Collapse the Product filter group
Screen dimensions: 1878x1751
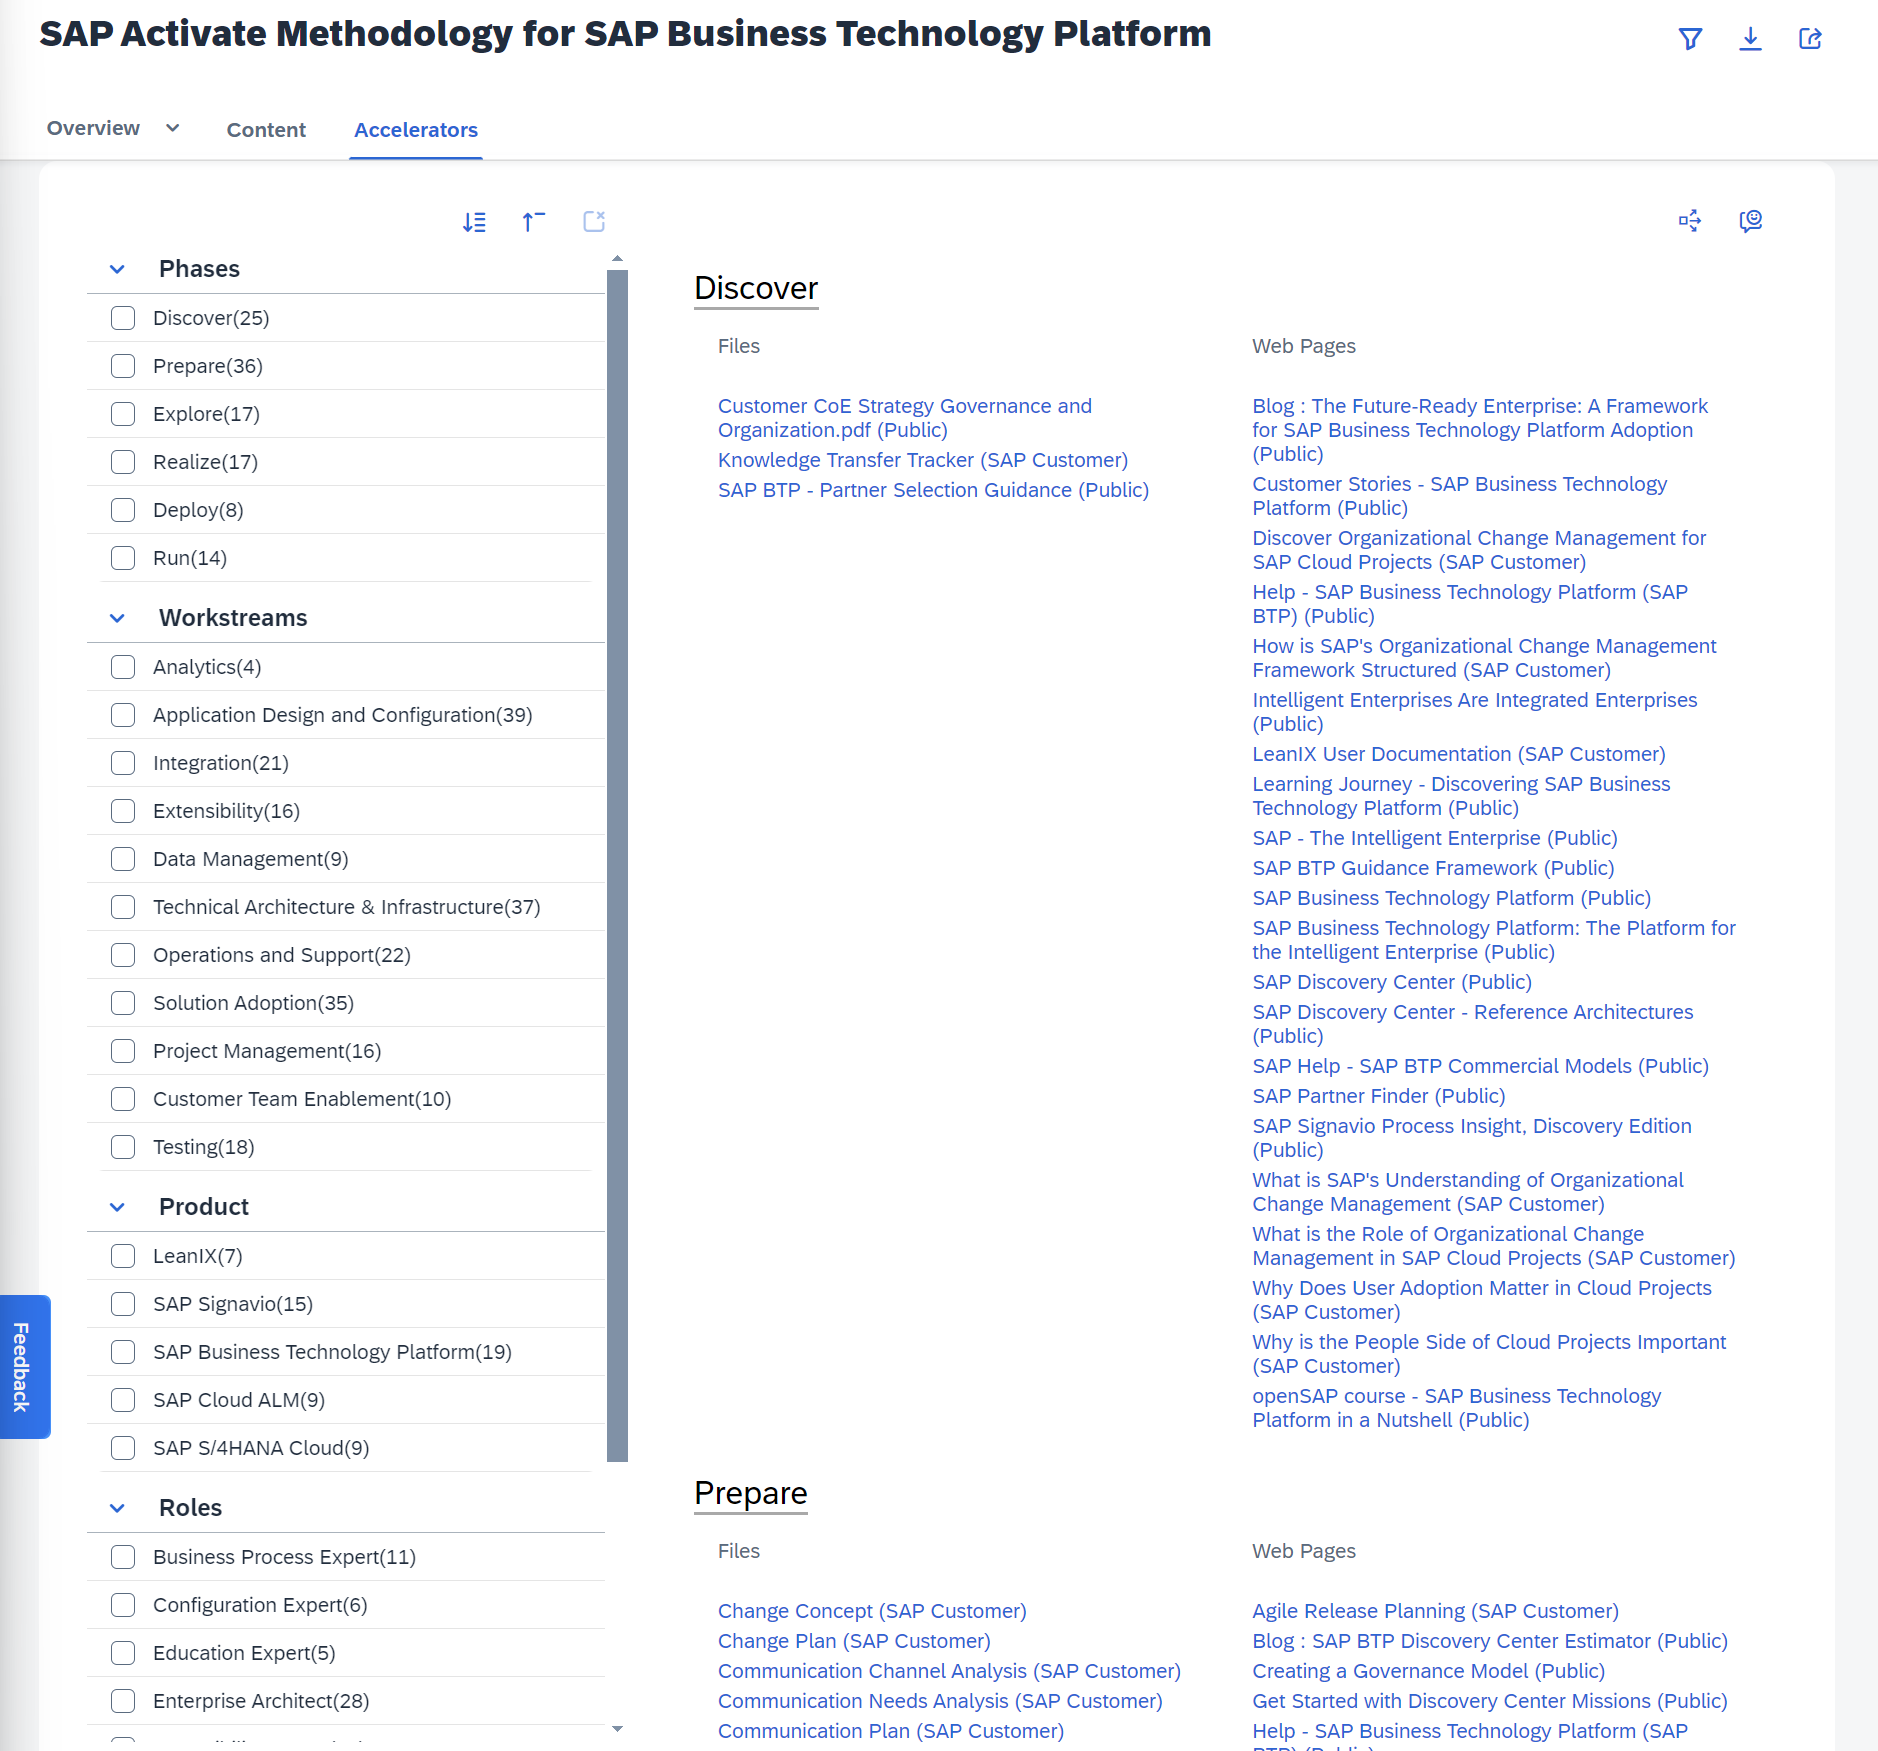pyautogui.click(x=117, y=1207)
